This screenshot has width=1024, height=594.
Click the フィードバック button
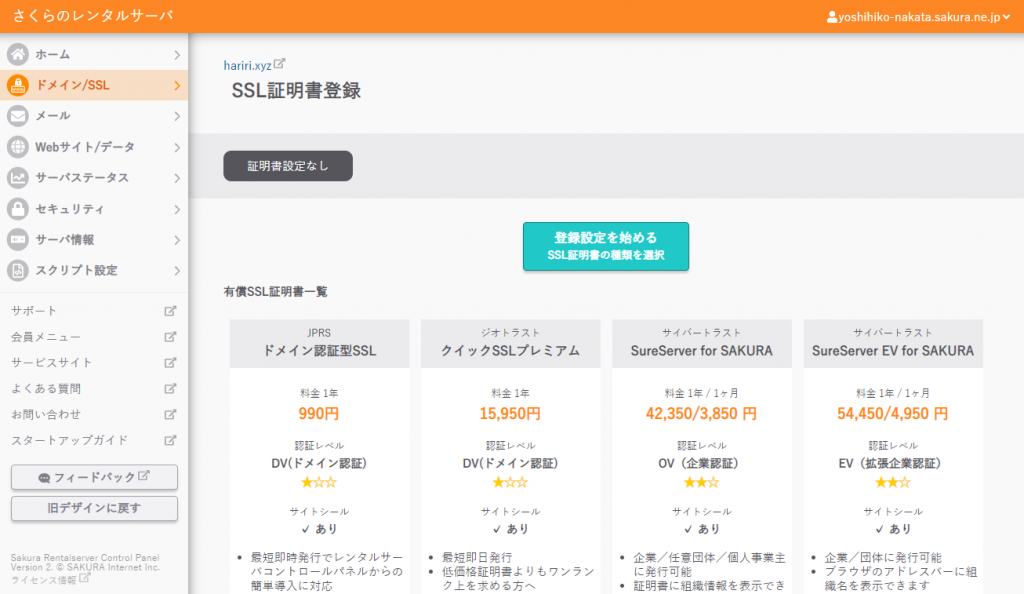tap(94, 477)
